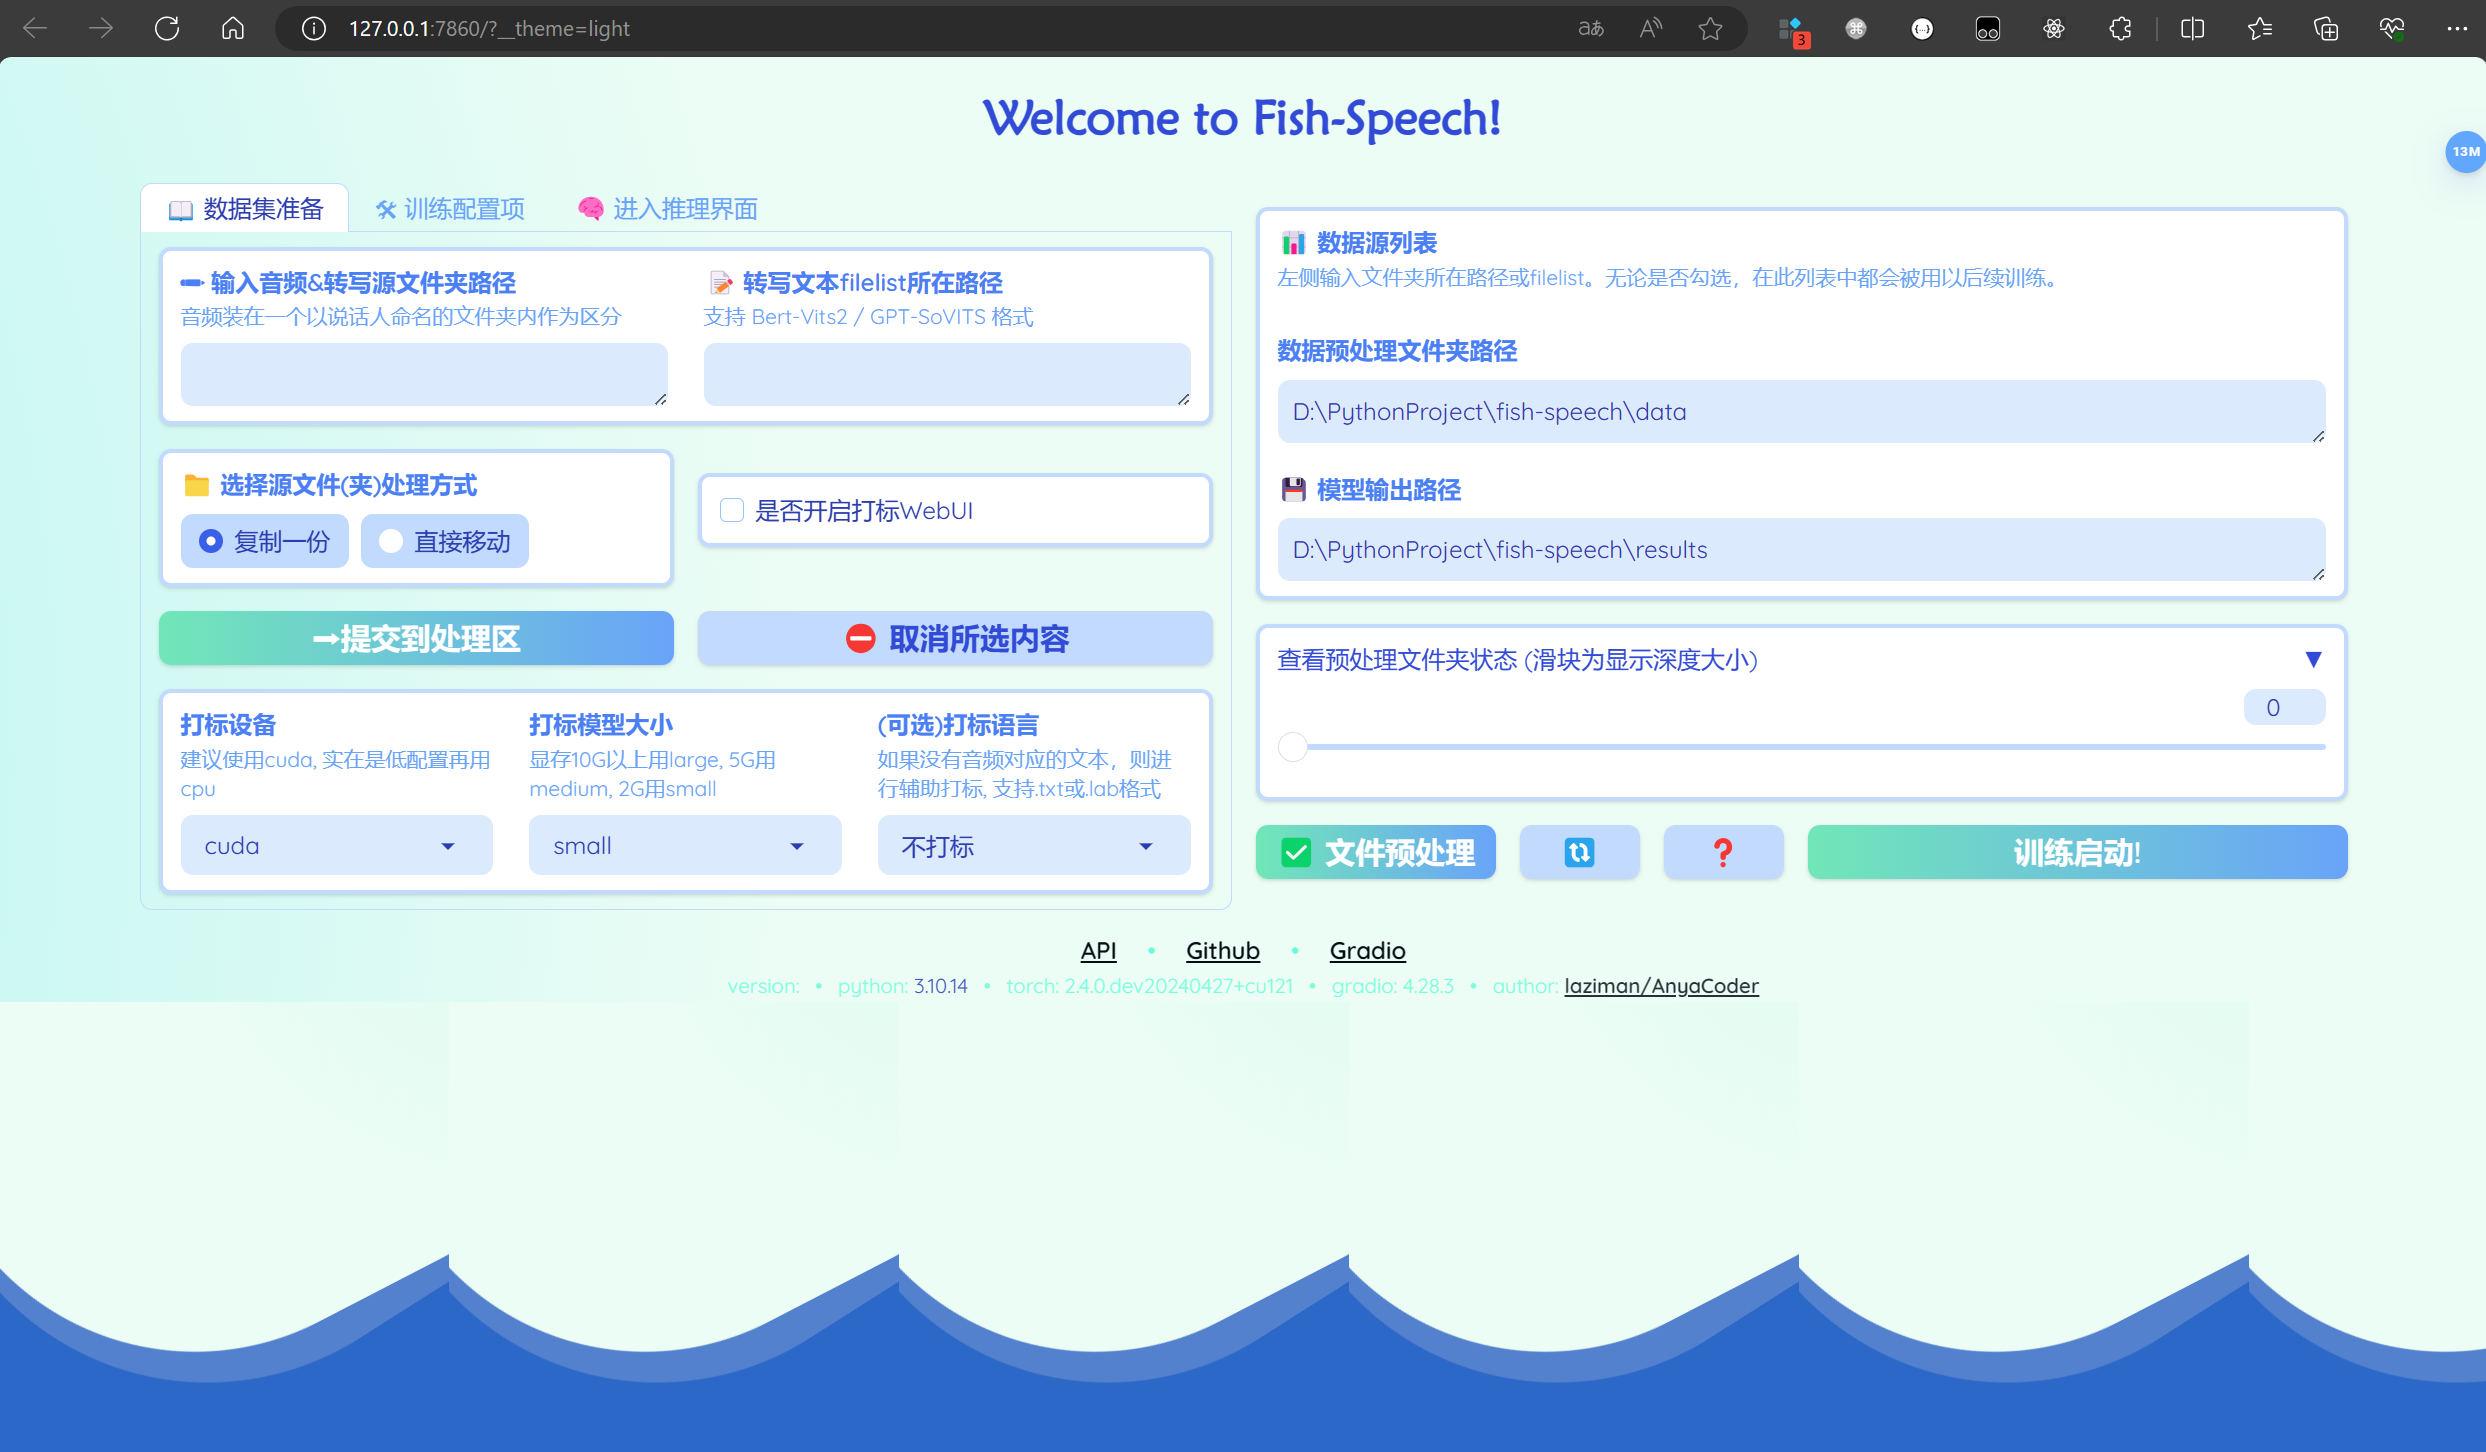Click the brain icon on 进入推理界面 tab
The width and height of the screenshot is (2486, 1452).
pyautogui.click(x=590, y=208)
